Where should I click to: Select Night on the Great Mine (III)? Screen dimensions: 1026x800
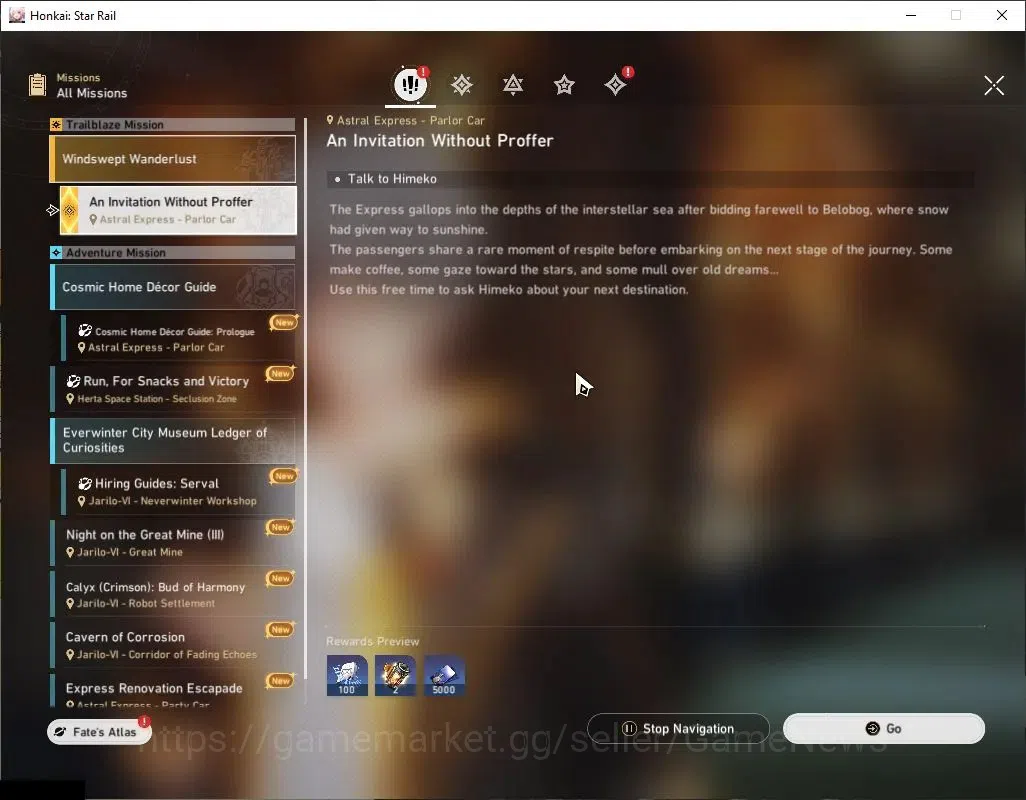173,542
